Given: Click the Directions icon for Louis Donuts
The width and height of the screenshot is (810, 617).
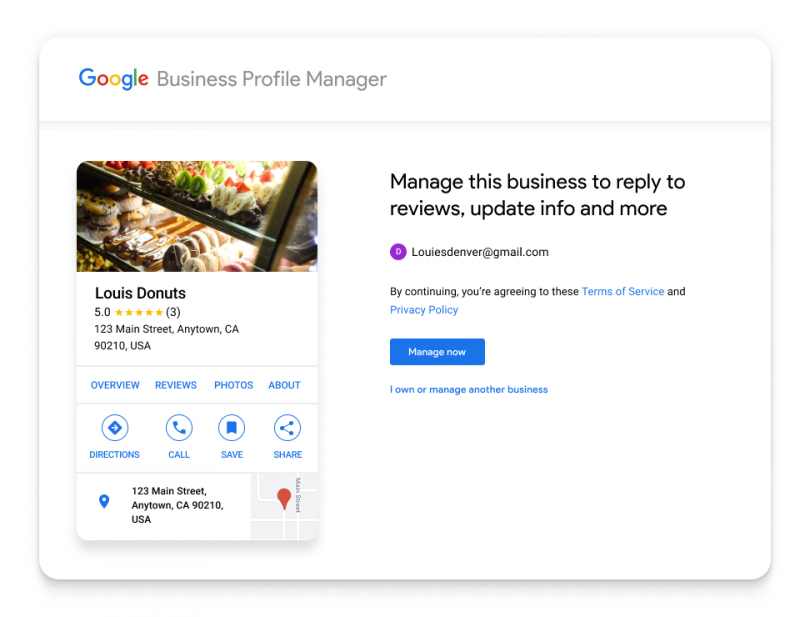Looking at the screenshot, I should point(114,428).
